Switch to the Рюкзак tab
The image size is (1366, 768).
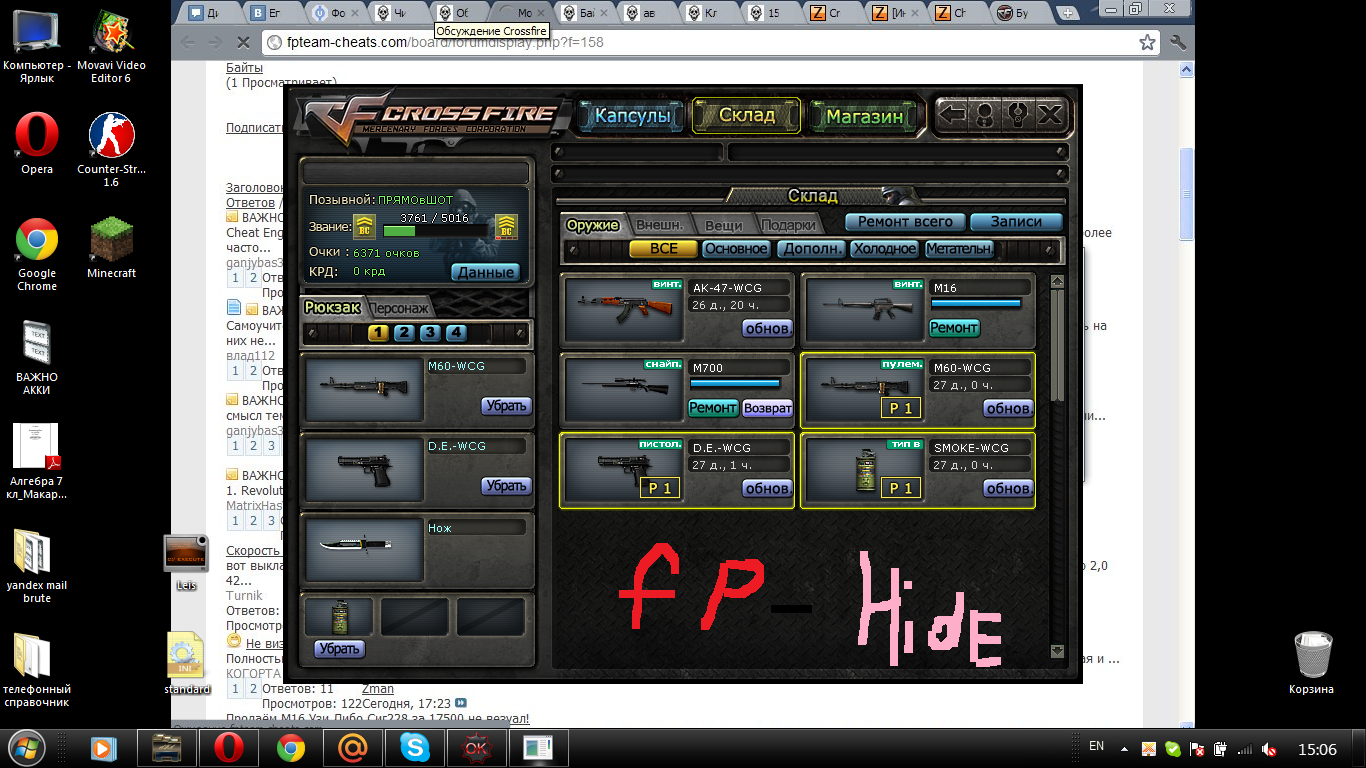point(332,307)
